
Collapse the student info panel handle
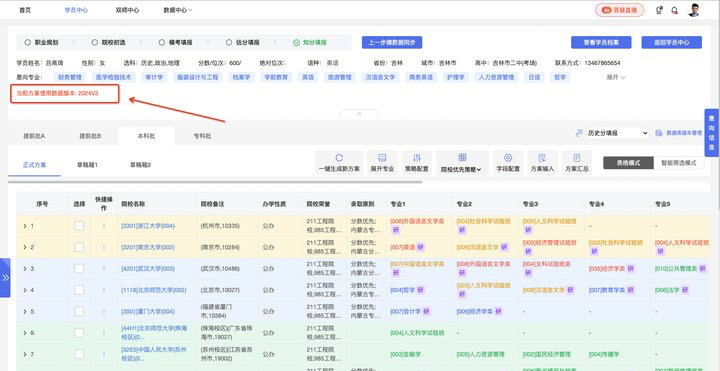coord(359,114)
